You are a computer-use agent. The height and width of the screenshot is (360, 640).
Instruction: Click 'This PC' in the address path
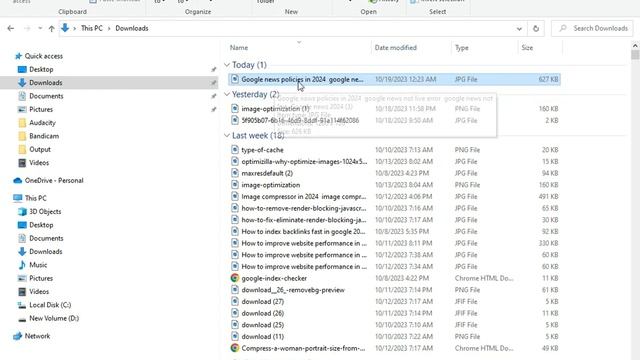point(92,28)
